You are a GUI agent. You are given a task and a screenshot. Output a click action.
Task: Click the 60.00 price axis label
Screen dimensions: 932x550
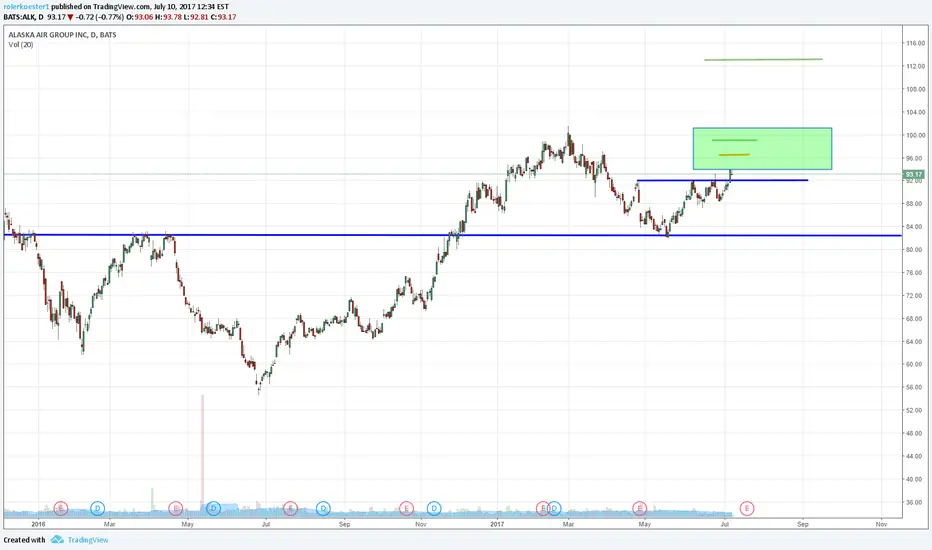click(915, 364)
